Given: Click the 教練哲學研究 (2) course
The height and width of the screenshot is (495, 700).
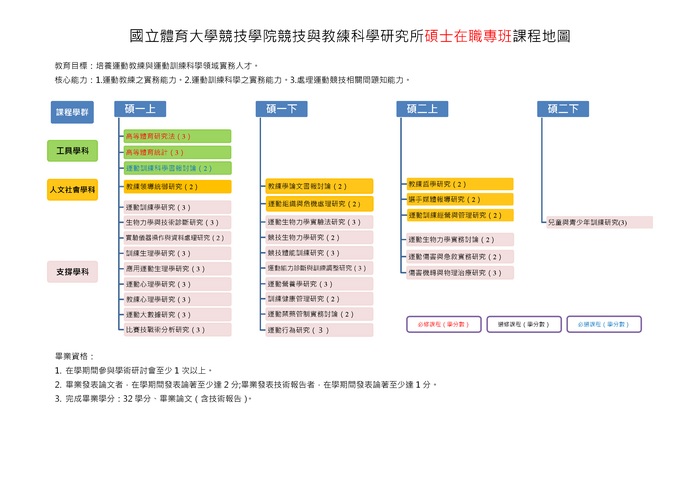Looking at the screenshot, I should tap(460, 184).
